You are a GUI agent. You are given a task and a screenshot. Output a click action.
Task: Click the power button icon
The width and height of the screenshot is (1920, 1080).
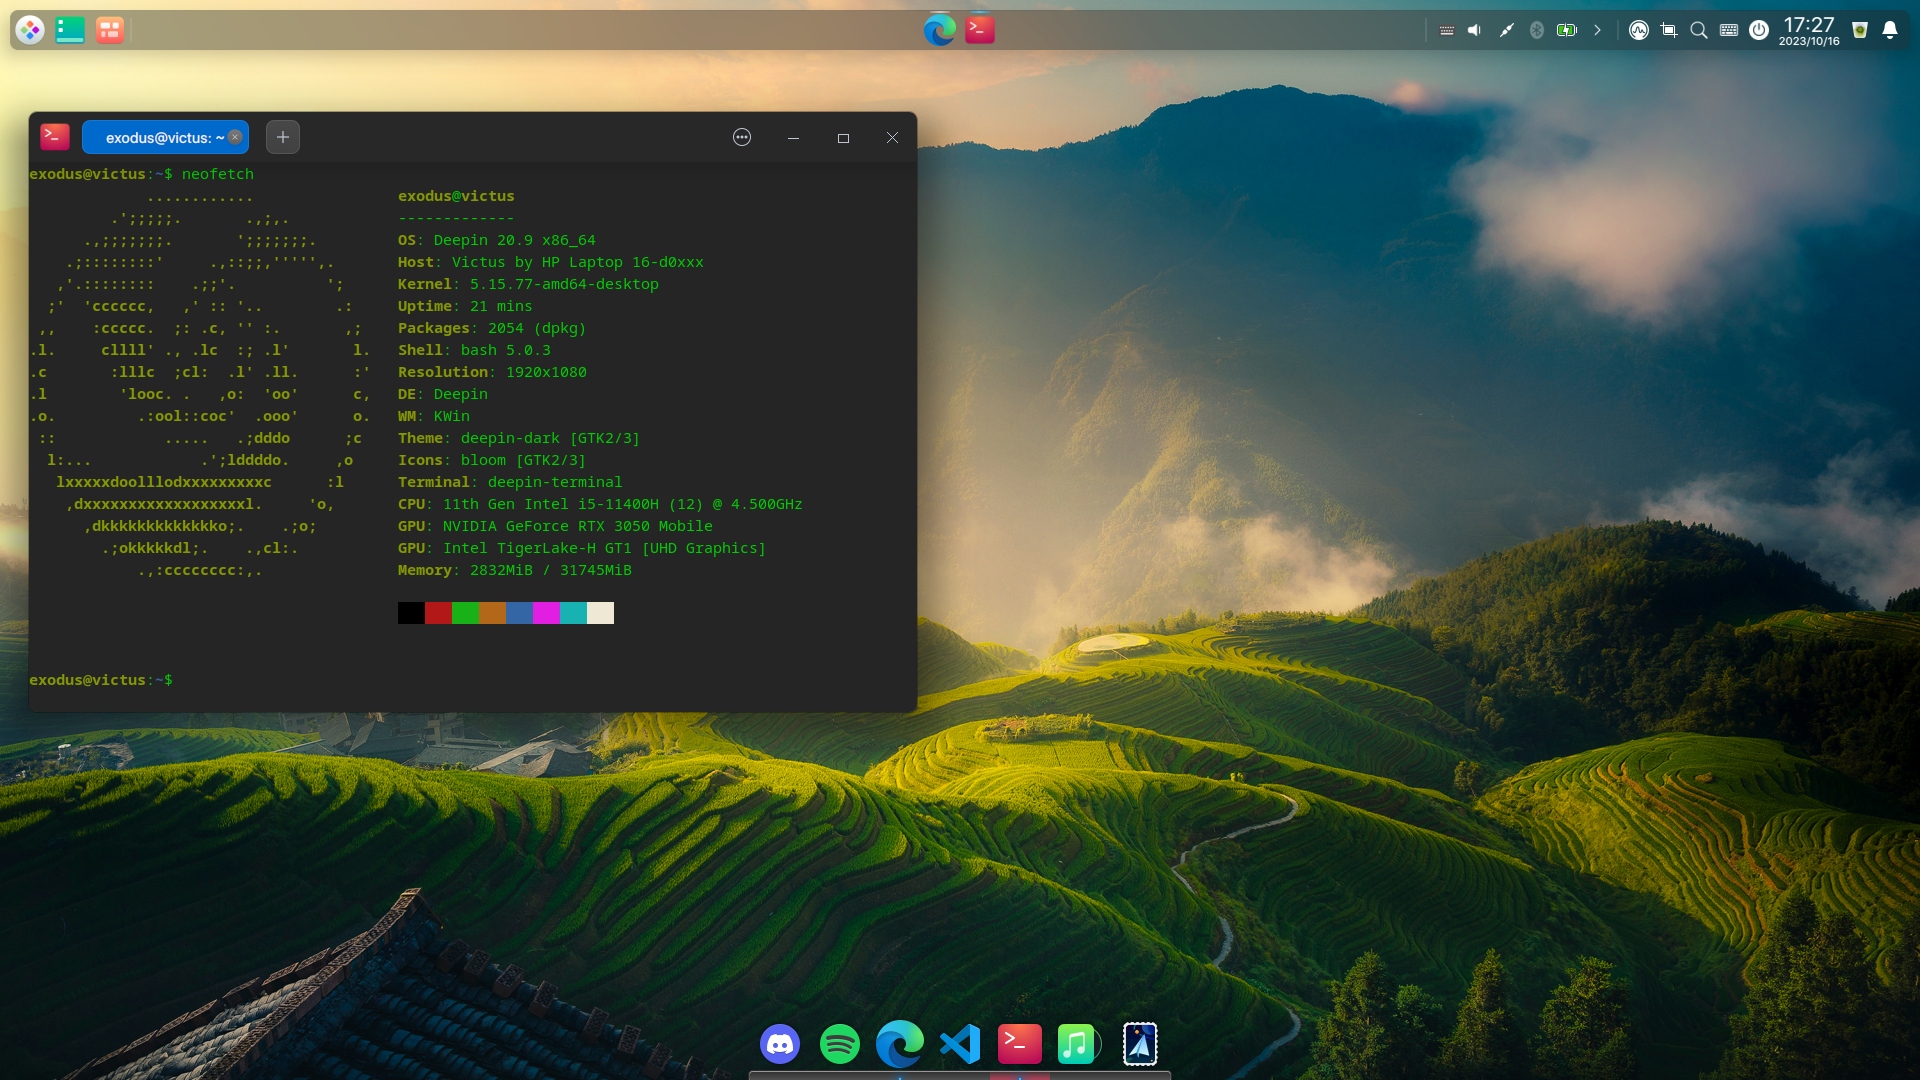click(x=1759, y=30)
